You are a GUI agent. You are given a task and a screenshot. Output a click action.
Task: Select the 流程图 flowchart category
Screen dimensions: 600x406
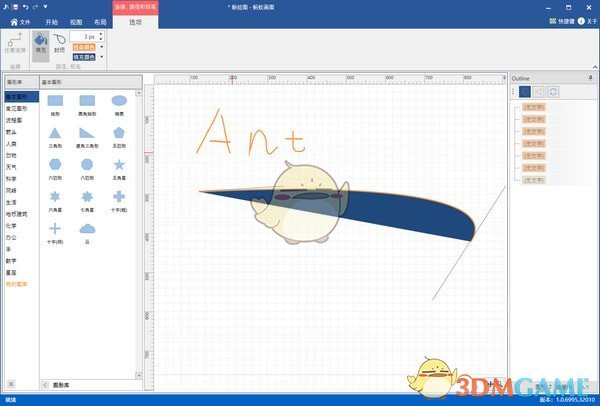14,120
